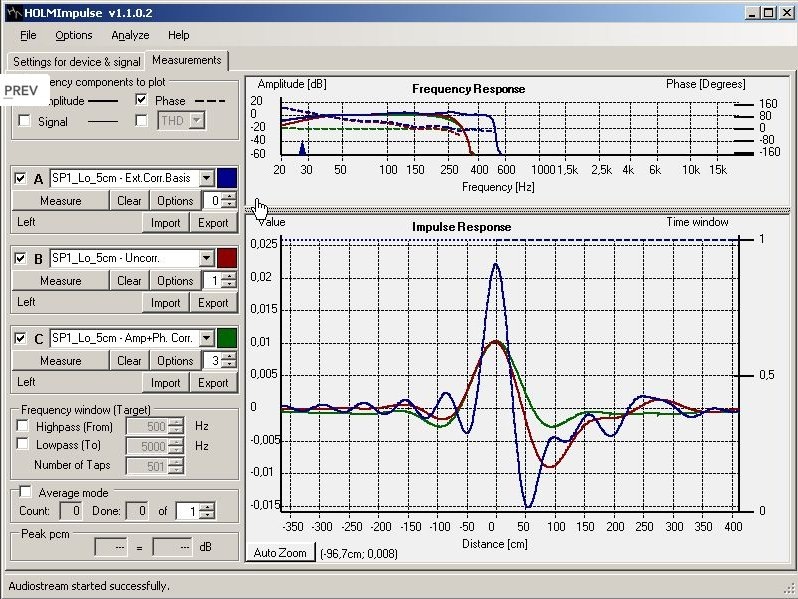The width and height of the screenshot is (798, 599).
Task: Toggle the Average mode checkbox
Action: (25, 492)
